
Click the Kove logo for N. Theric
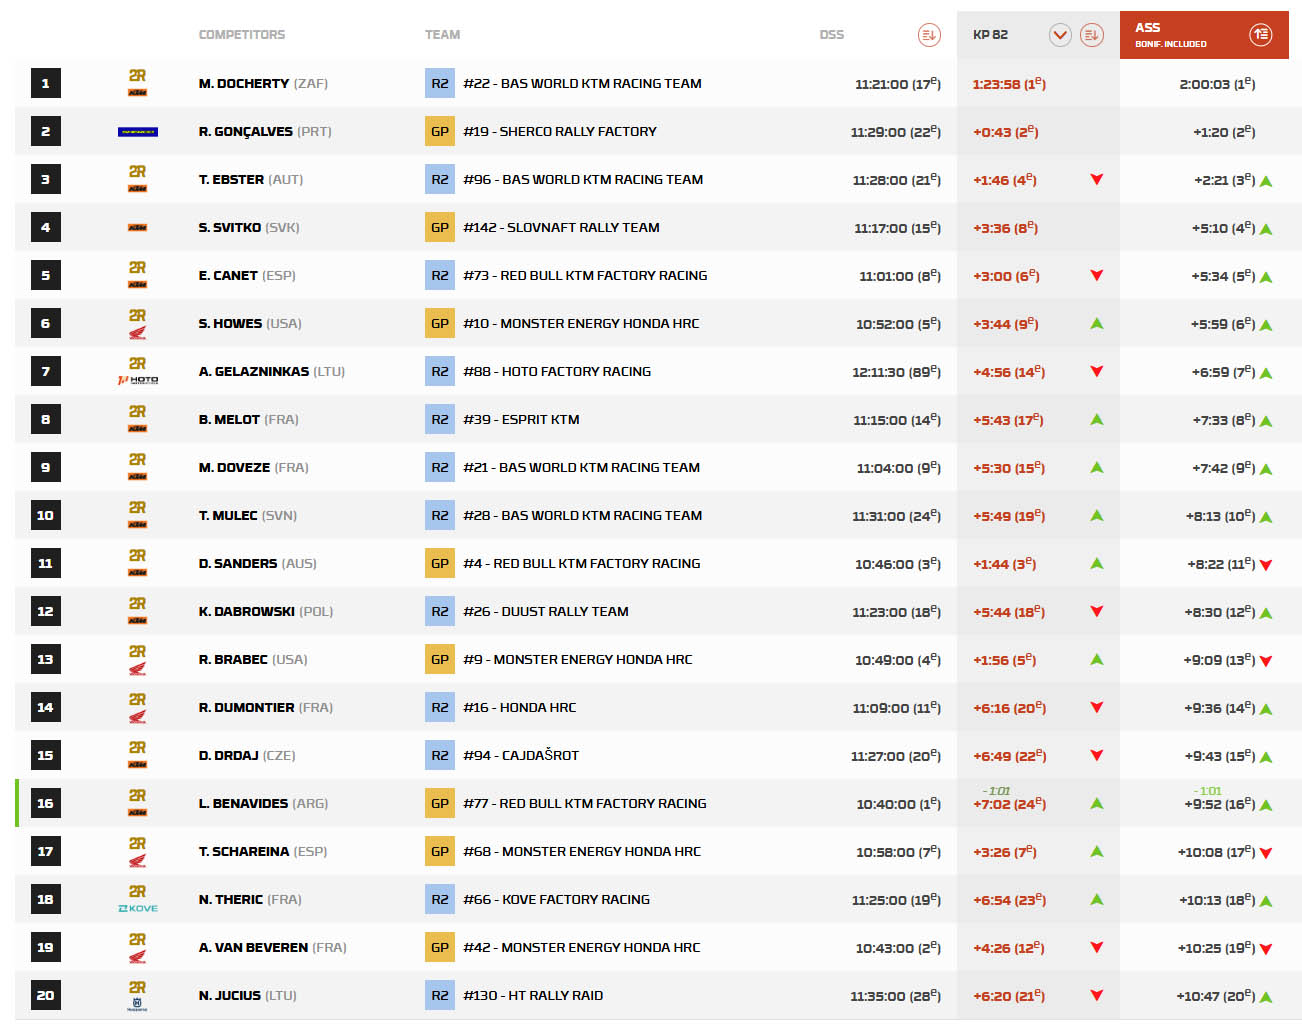pyautogui.click(x=137, y=908)
